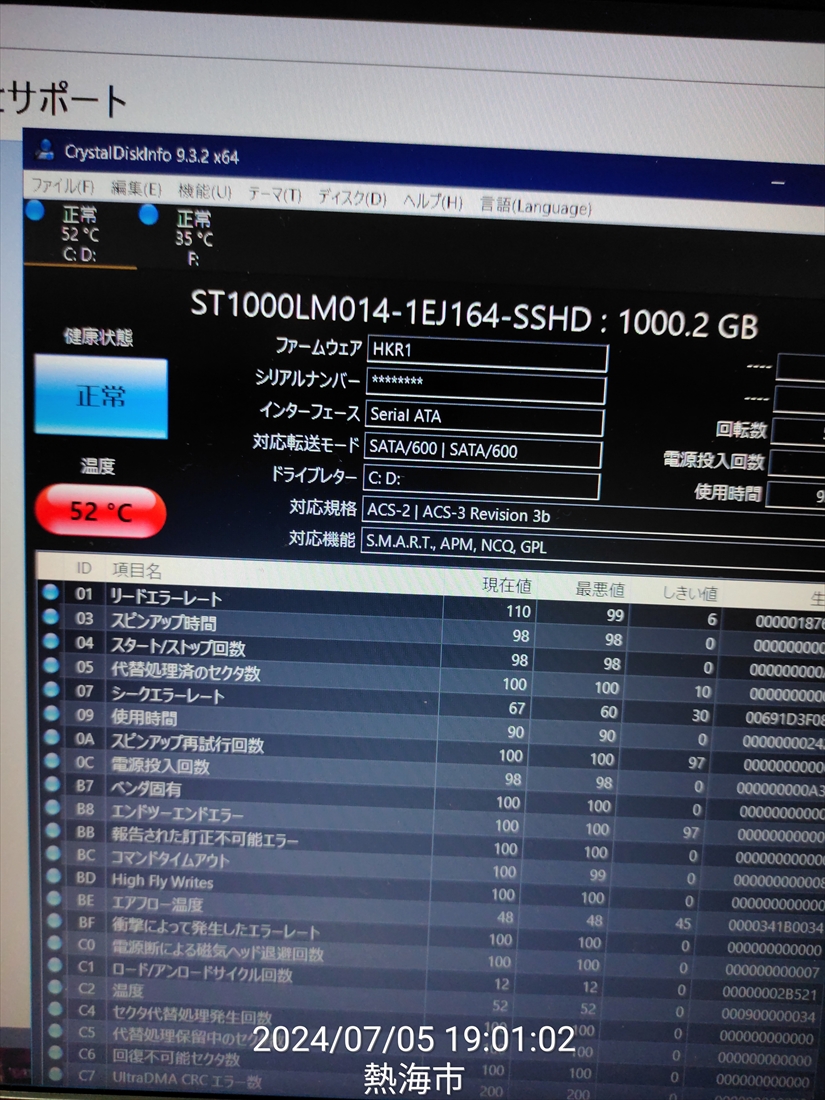Minimize the CrystalDiskInfo window
Screen dimensions: 825x1100
click(x=777, y=183)
